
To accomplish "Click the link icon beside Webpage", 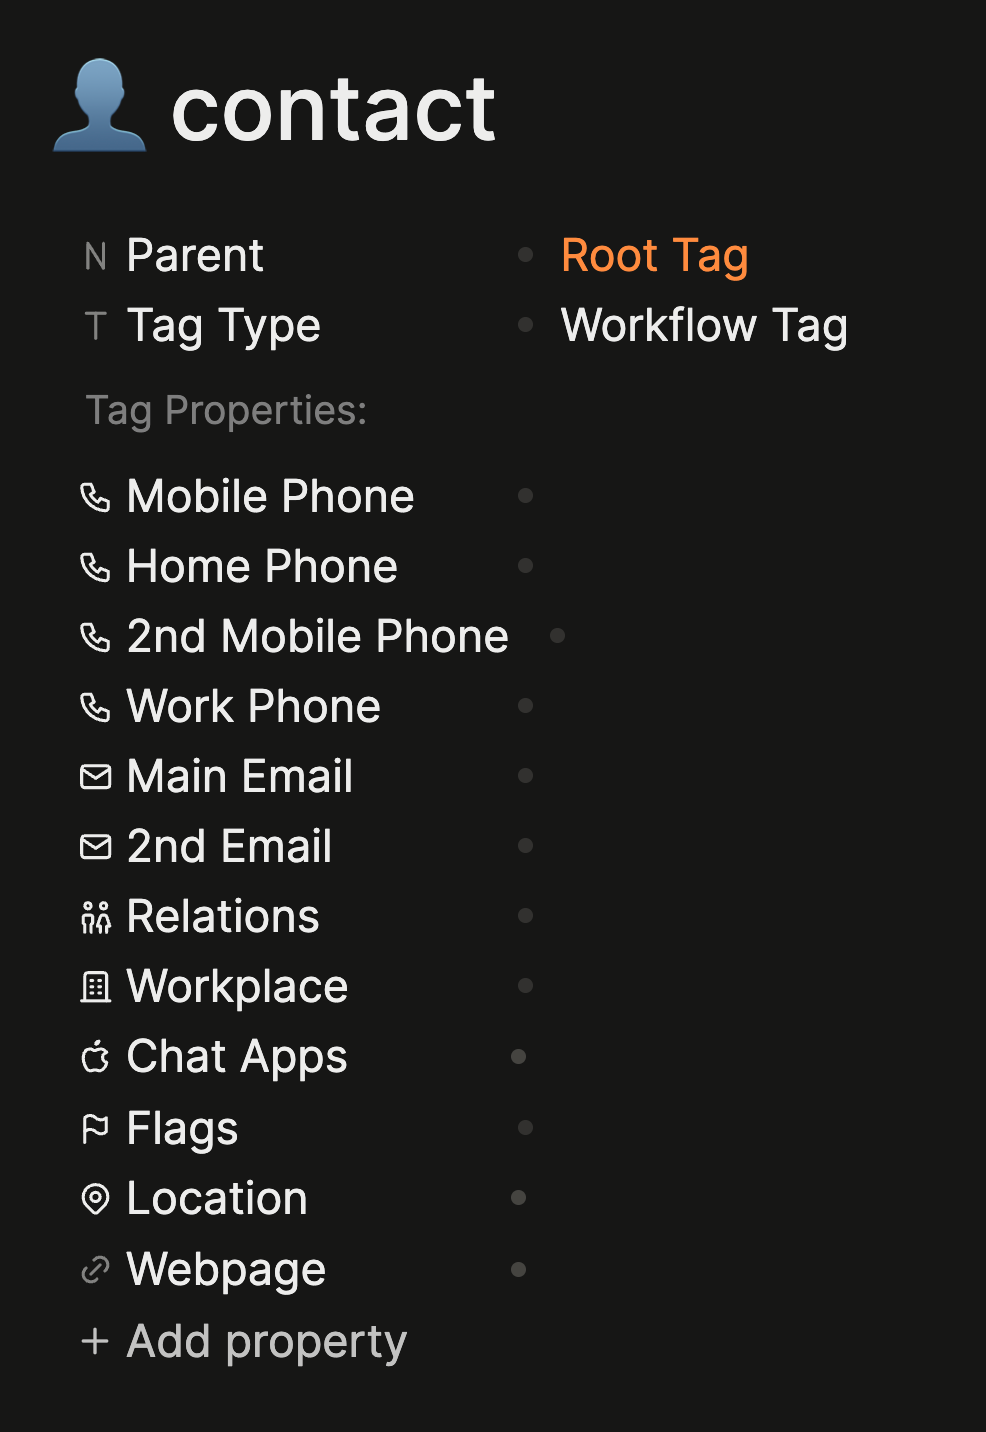I will 95,1270.
